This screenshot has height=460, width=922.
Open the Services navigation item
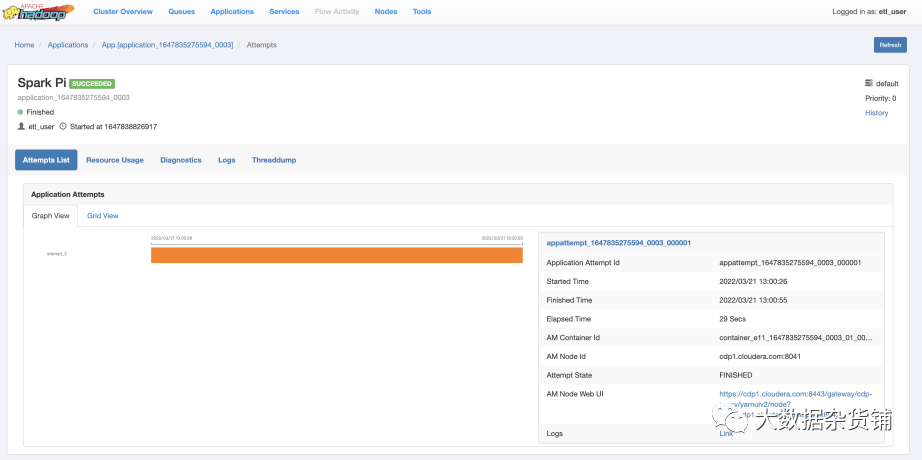[284, 12]
